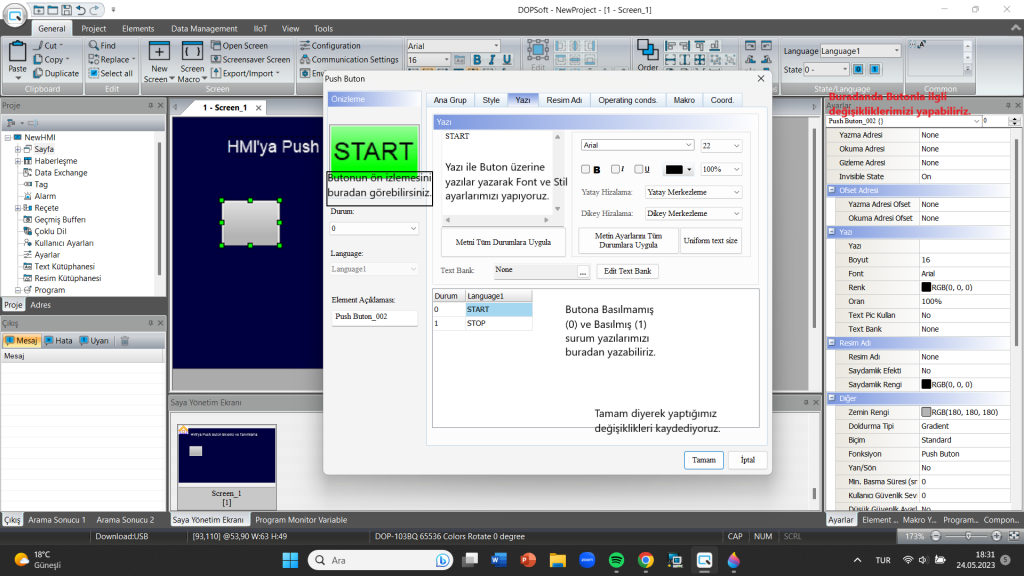Screen dimensions: 1024x576
Task: Switch to the Style tab
Action: [x=490, y=100]
